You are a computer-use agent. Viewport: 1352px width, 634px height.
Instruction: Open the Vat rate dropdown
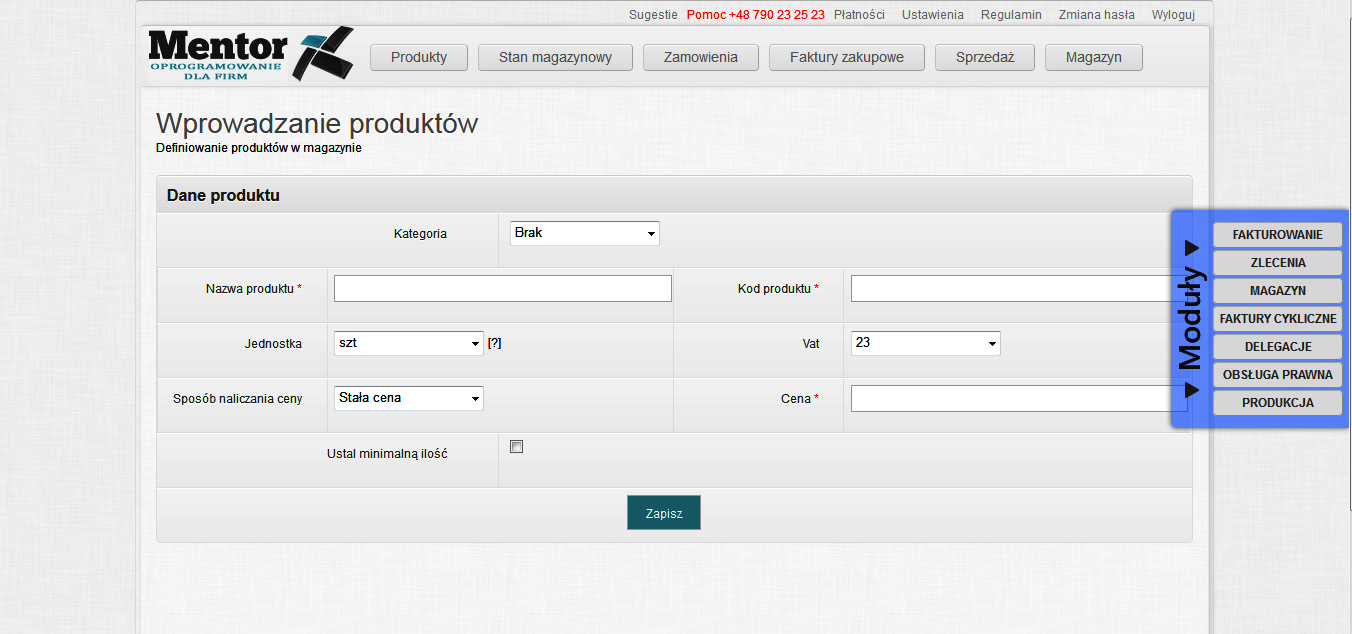[x=925, y=343]
